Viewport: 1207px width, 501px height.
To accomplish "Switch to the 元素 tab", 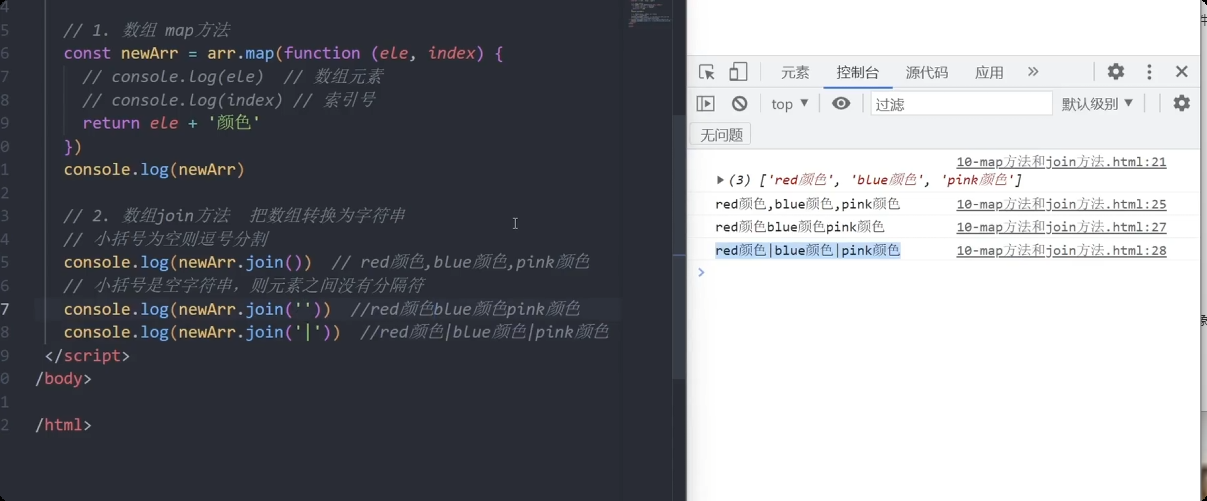I will pyautogui.click(x=795, y=72).
